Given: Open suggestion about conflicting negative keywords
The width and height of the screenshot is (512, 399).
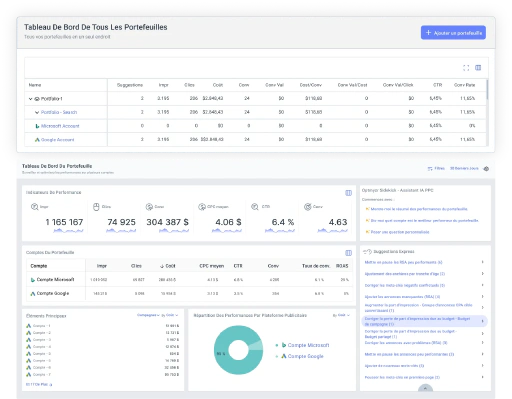Looking at the screenshot, I should [405, 285].
